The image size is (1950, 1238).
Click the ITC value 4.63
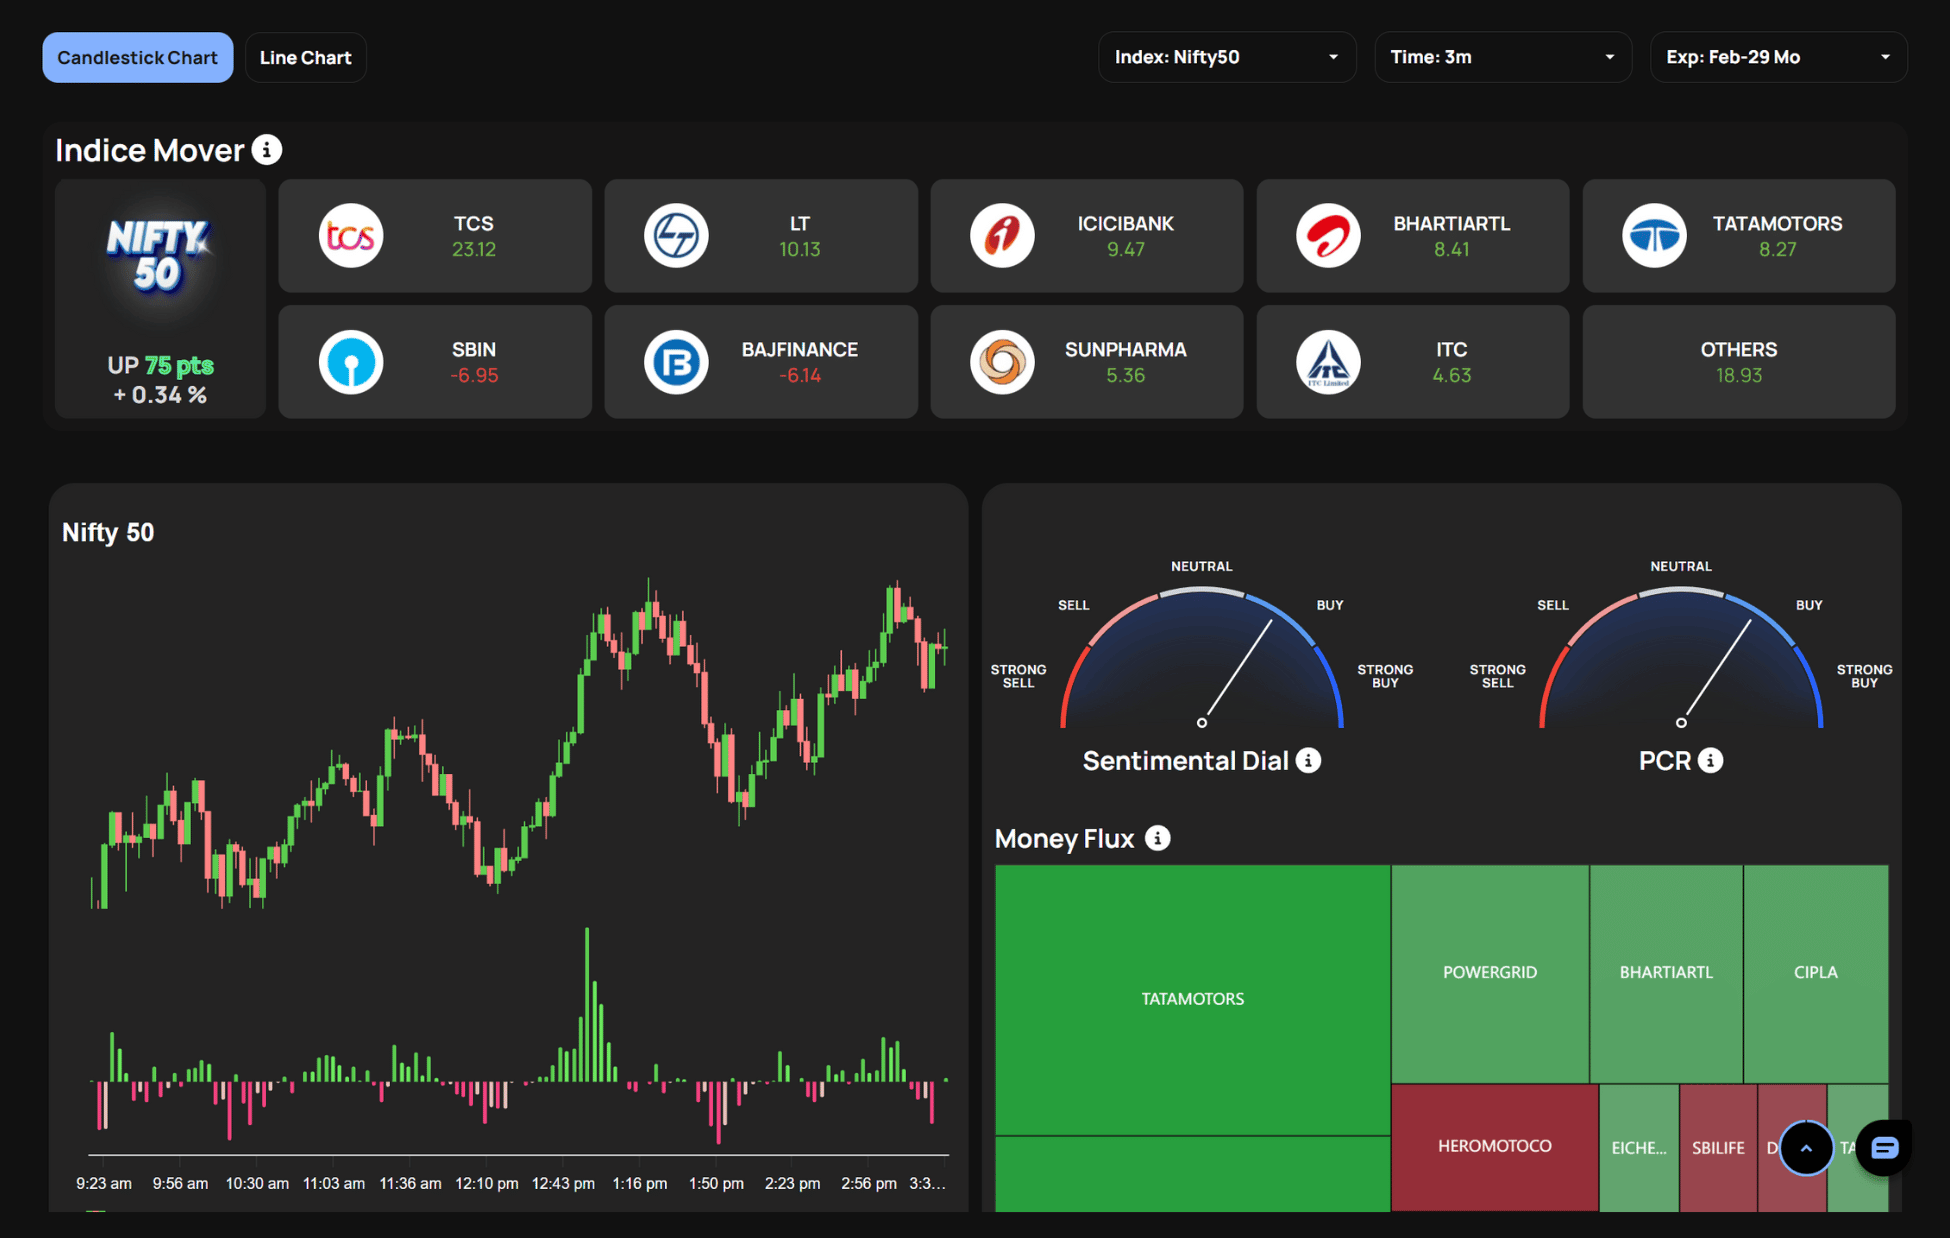[x=1452, y=376]
